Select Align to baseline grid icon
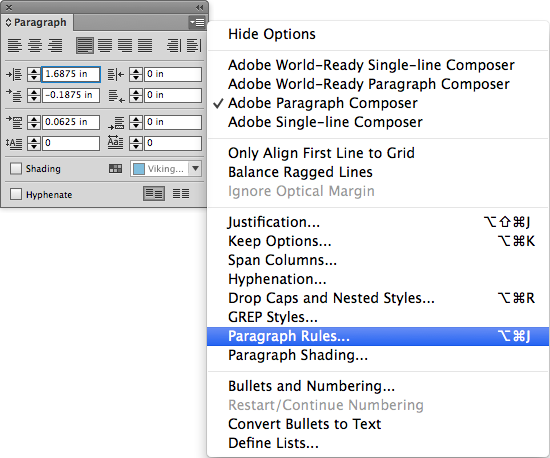This screenshot has height=458, width=550. [x=154, y=194]
